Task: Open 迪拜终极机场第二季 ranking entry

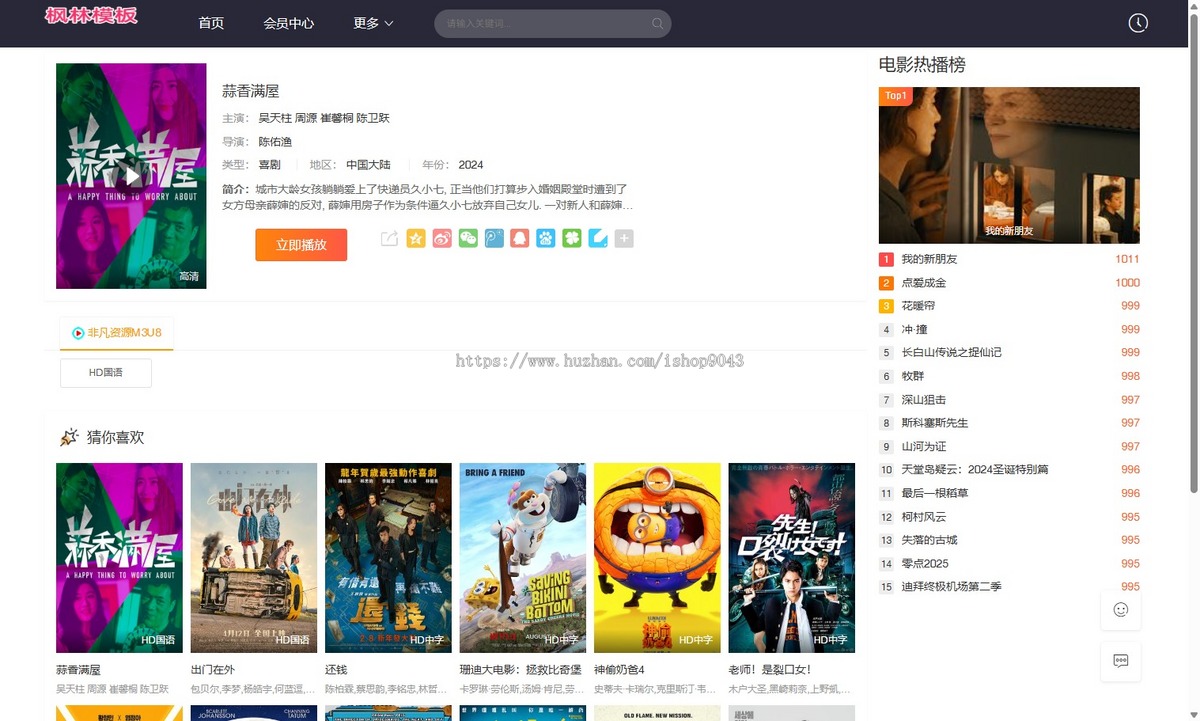Action: 951,586
